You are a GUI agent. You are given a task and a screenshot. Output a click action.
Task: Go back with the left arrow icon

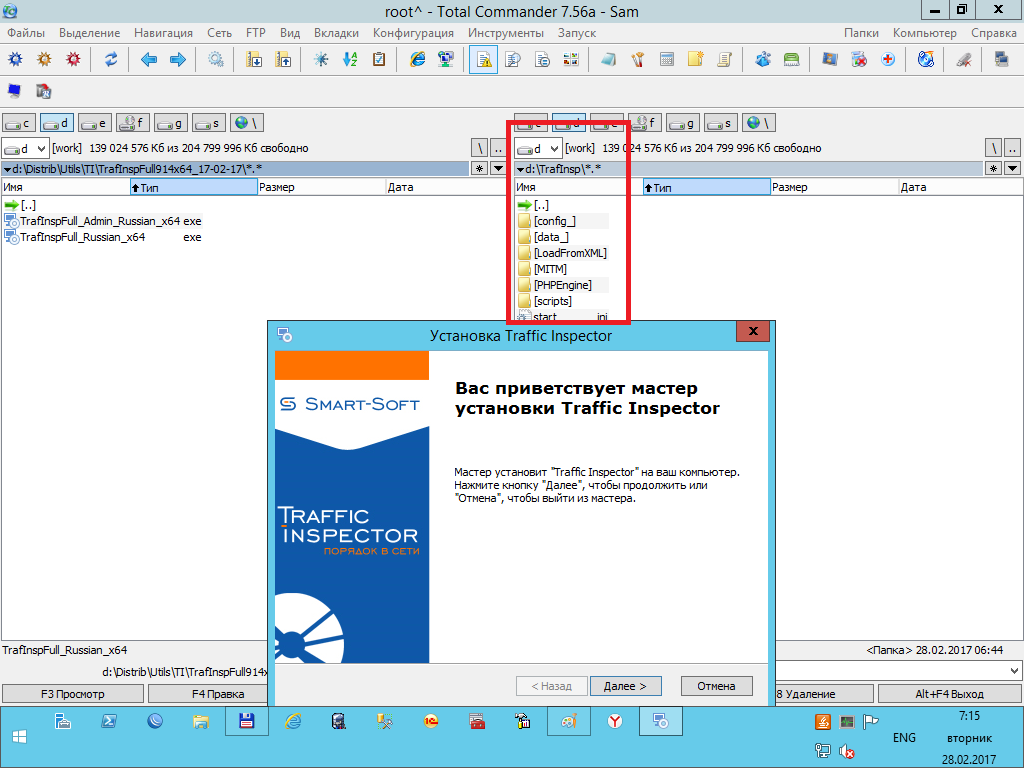pos(149,60)
